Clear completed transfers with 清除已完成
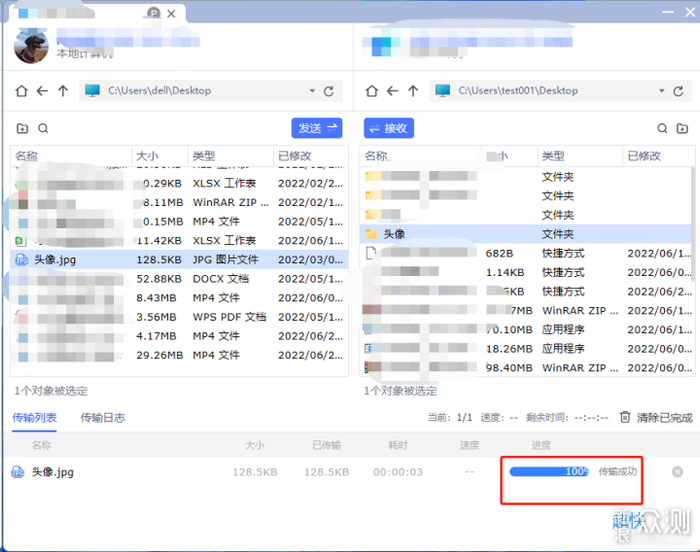 pyautogui.click(x=656, y=418)
